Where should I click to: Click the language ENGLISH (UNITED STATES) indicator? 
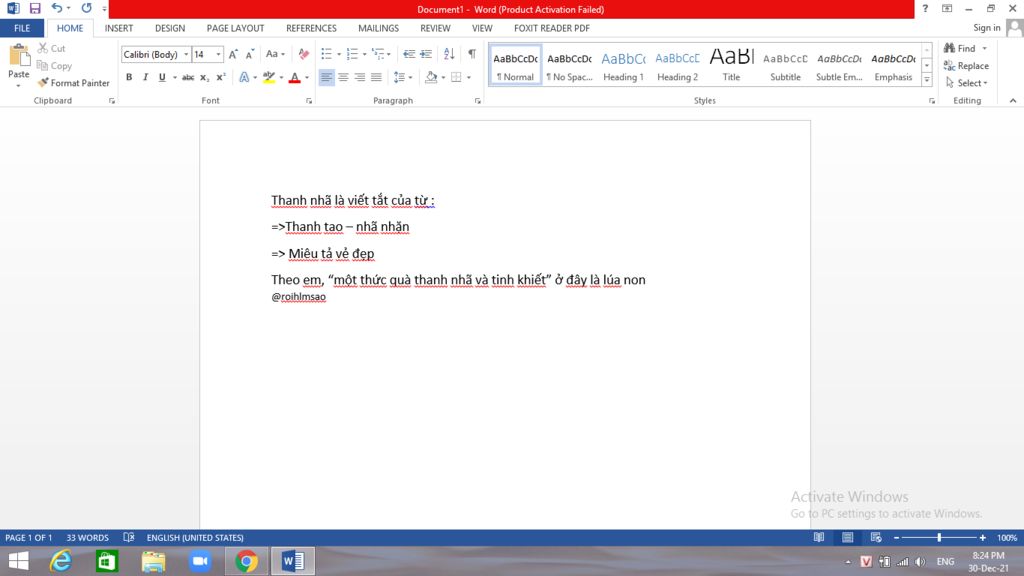[x=195, y=537]
